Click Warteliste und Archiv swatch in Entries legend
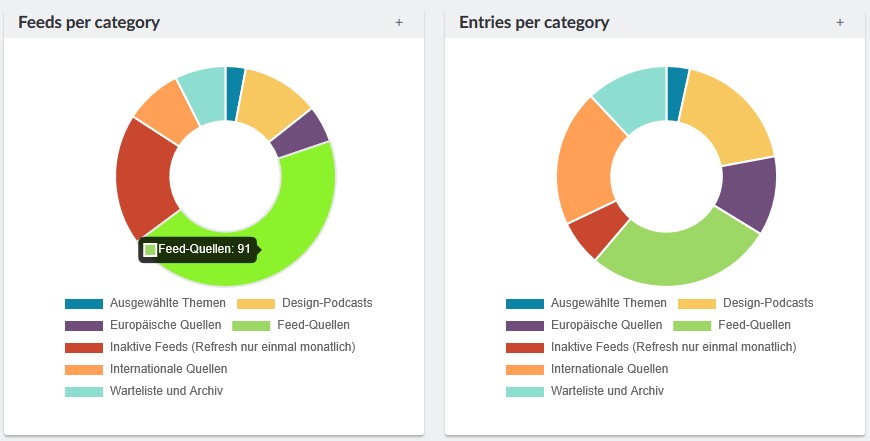The image size is (870, 441). [x=525, y=391]
